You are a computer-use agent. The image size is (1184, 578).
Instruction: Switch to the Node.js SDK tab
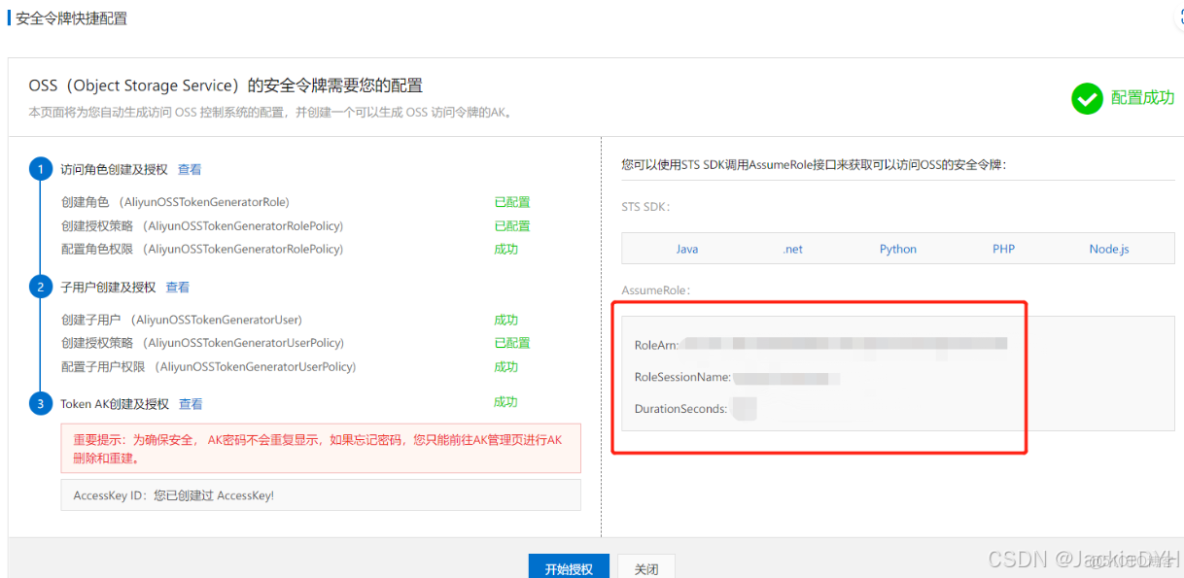1108,248
